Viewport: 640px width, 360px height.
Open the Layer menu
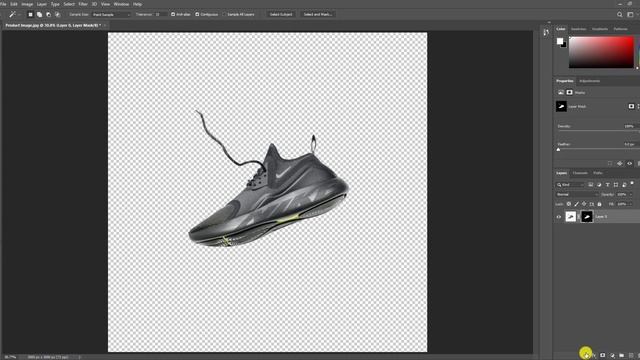pos(42,4)
